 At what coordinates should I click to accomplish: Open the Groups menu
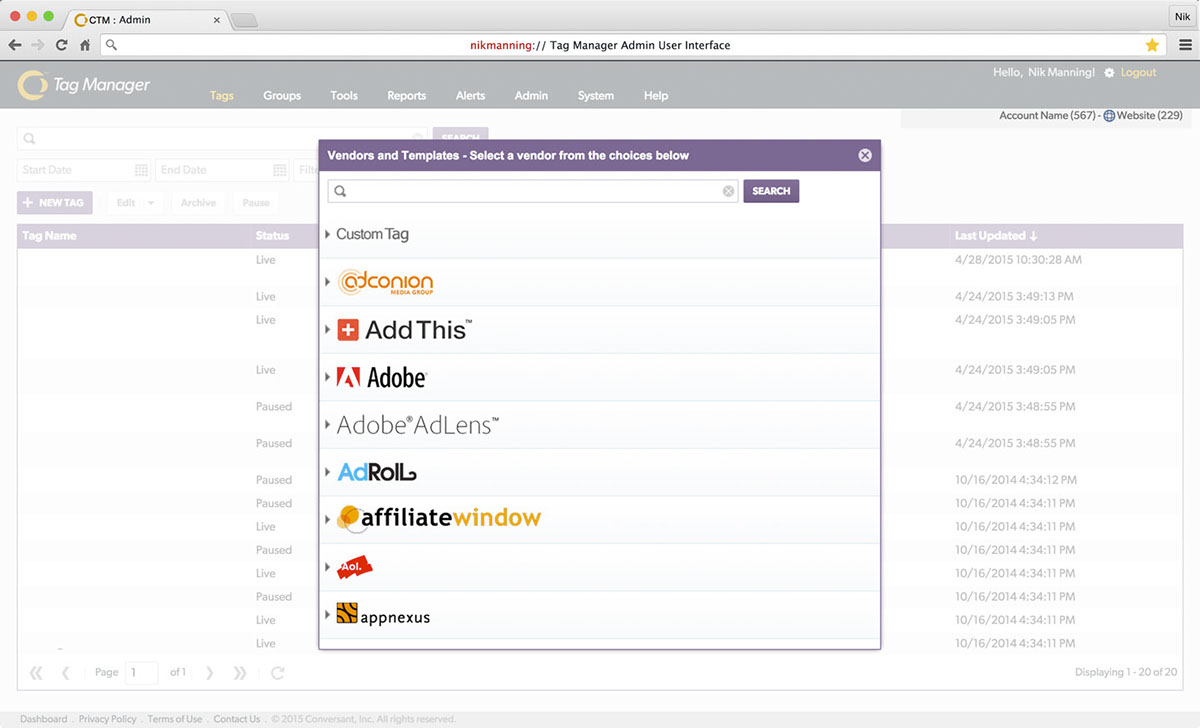click(282, 96)
